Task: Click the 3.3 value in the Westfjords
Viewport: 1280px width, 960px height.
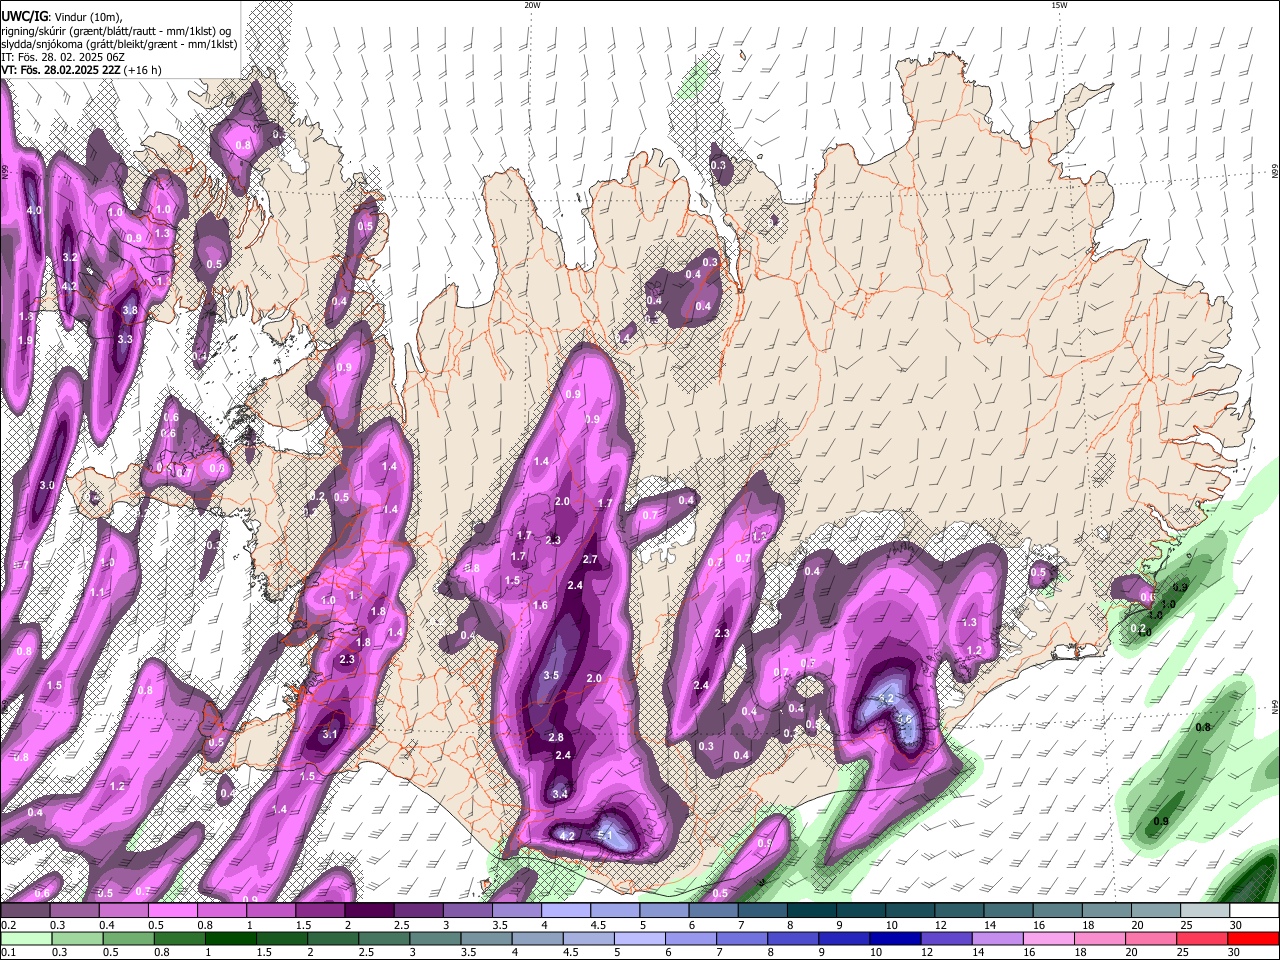Action: click(x=124, y=340)
